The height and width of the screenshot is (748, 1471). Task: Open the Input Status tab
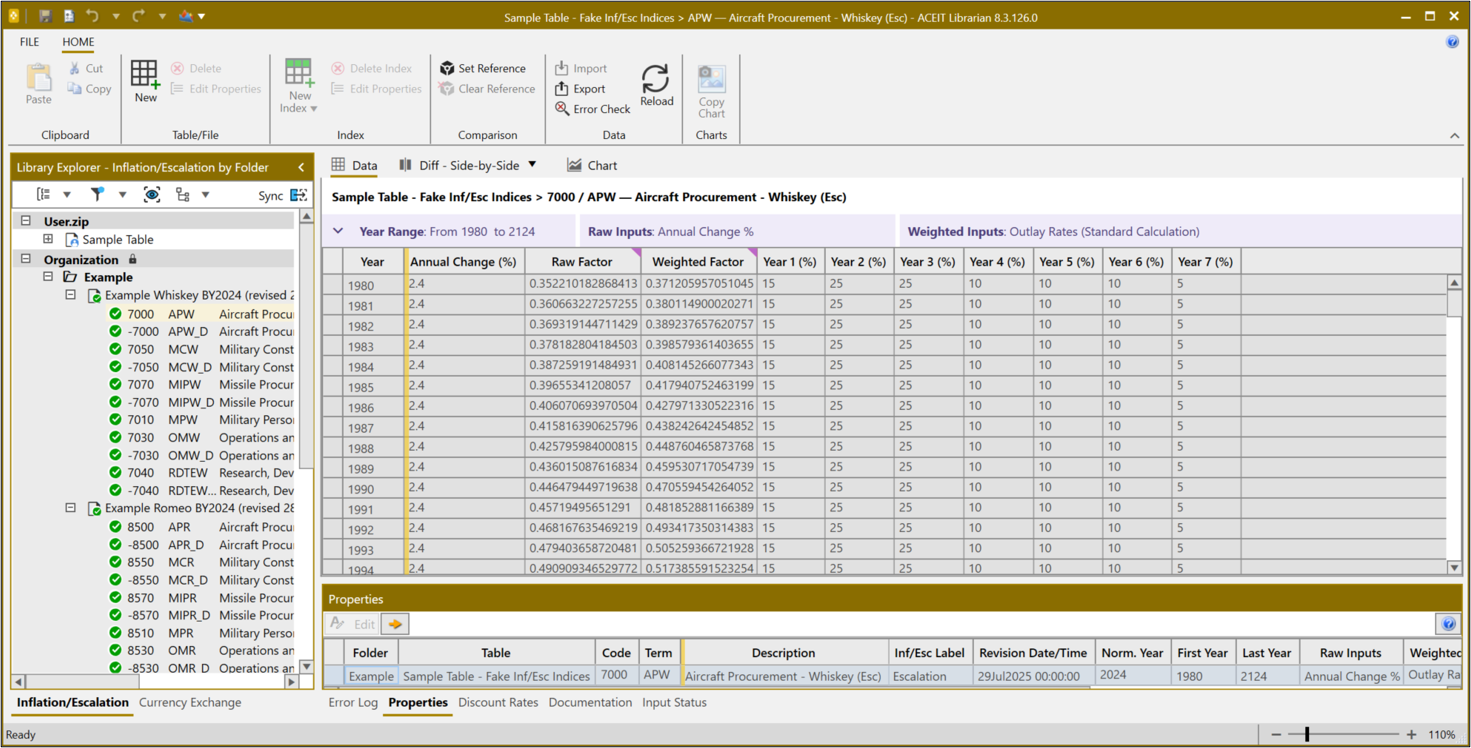674,702
